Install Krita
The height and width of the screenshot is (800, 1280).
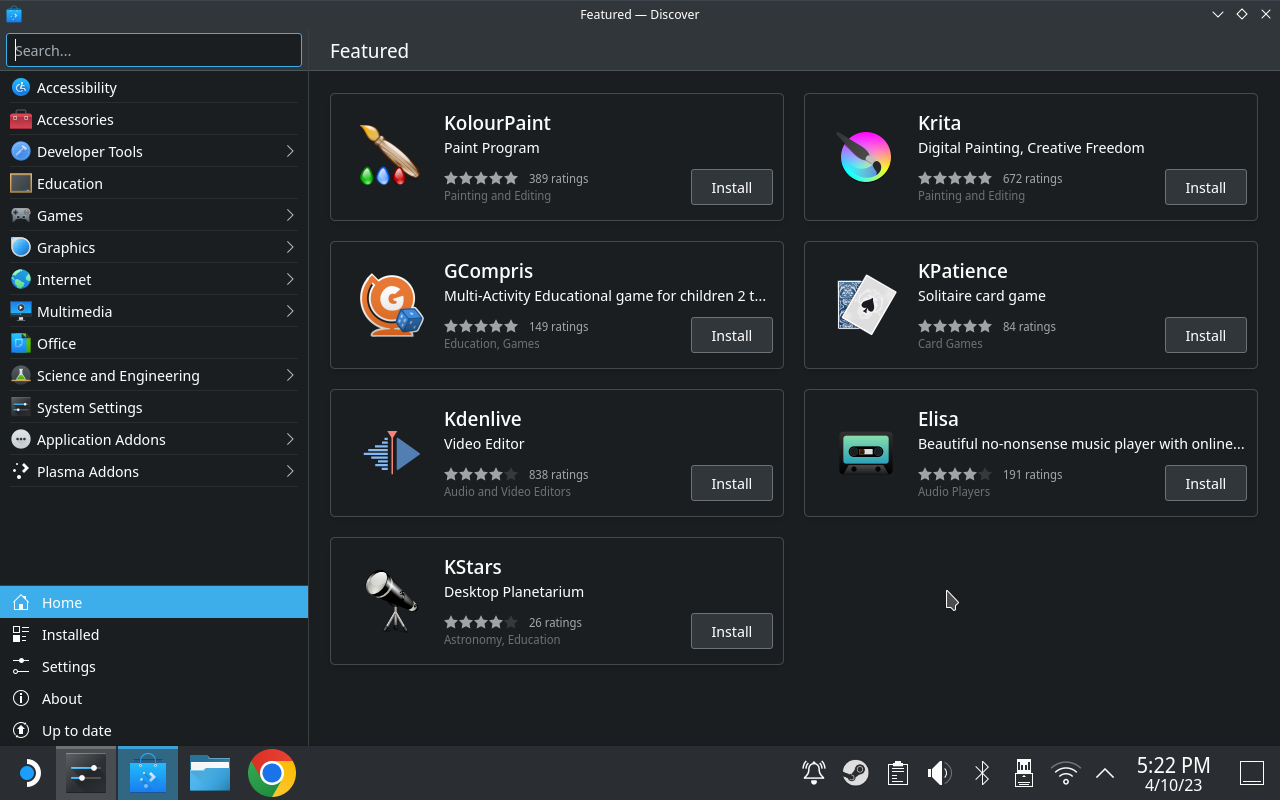click(1206, 187)
